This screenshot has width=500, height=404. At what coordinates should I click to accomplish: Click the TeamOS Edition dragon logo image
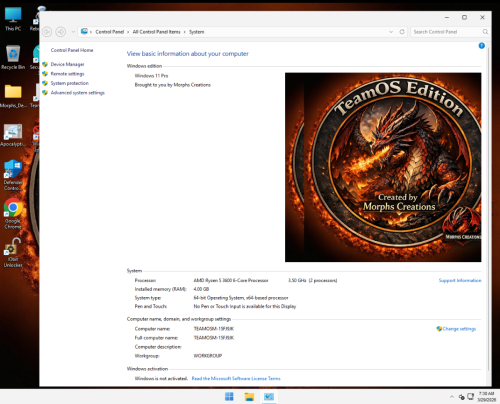click(x=383, y=167)
